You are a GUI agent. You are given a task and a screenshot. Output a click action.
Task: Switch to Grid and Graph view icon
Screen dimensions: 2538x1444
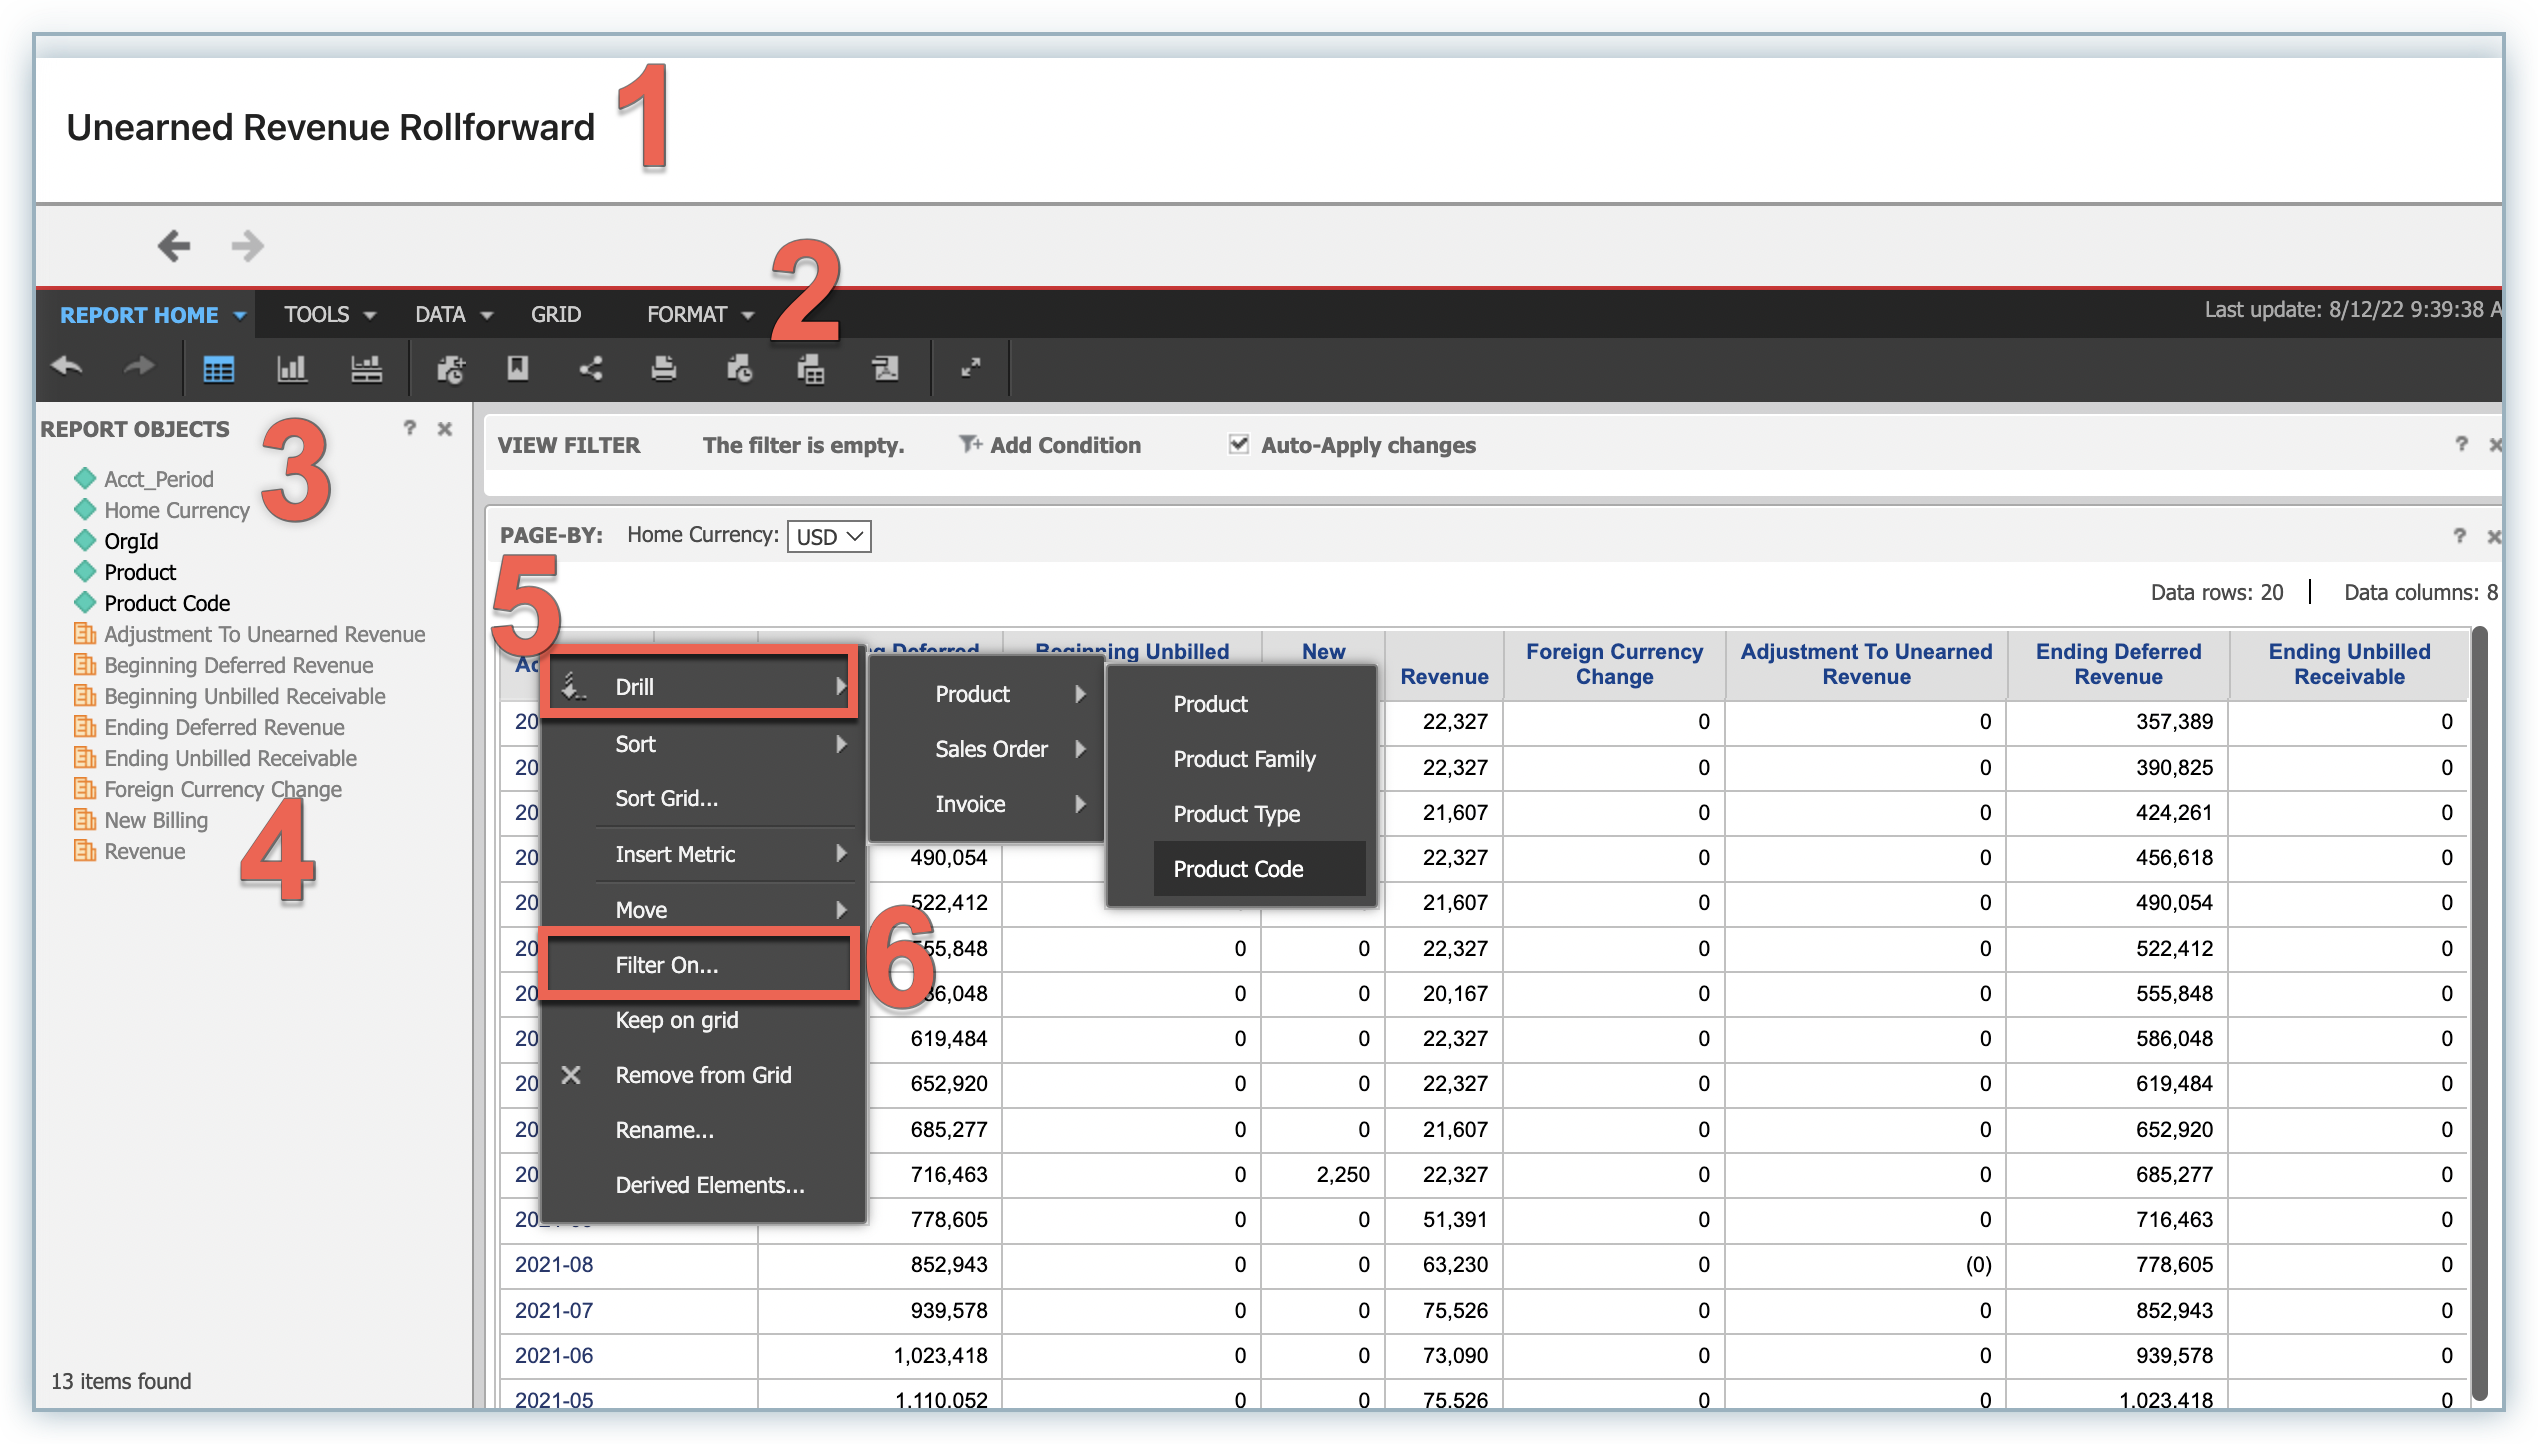(x=366, y=369)
